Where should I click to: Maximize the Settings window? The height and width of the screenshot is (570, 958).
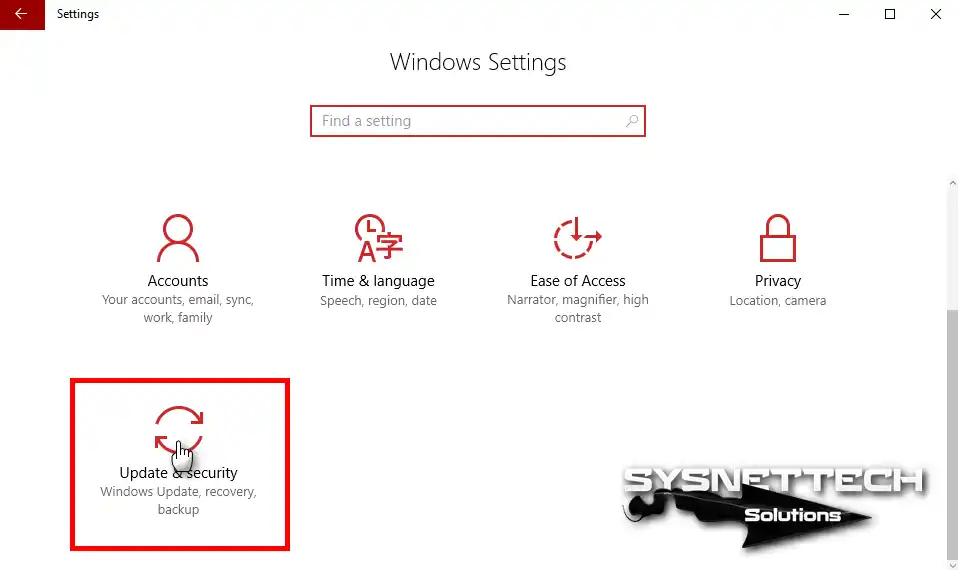[x=890, y=14]
